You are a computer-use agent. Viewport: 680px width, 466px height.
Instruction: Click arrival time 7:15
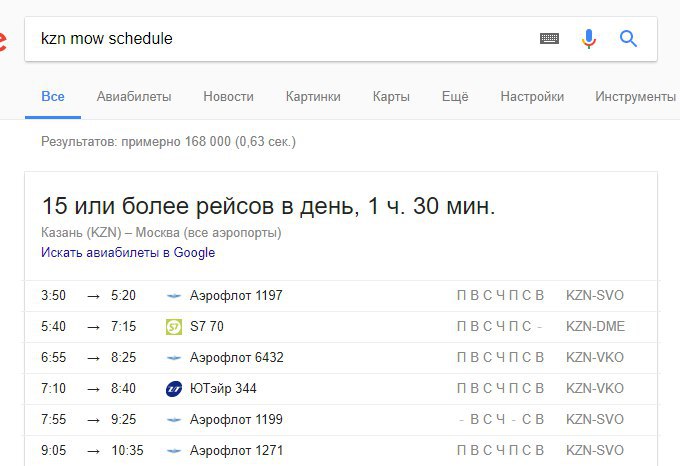click(x=124, y=326)
